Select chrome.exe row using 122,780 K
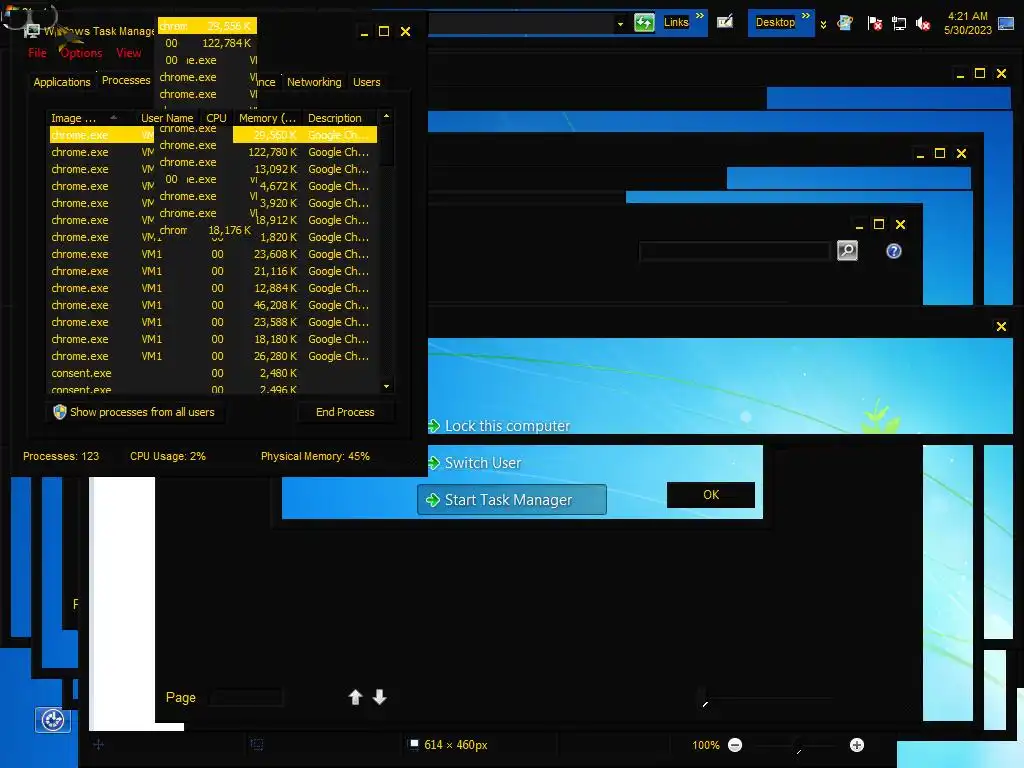The image size is (1024, 768). click(x=213, y=152)
